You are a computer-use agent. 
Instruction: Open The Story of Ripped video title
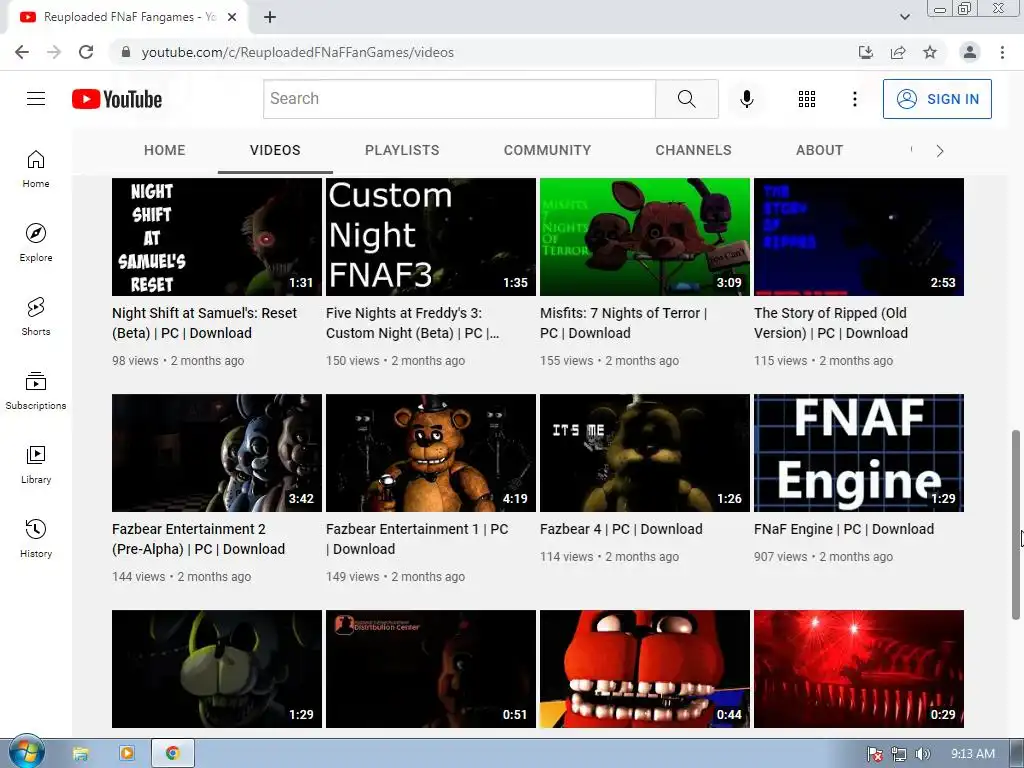[831, 323]
